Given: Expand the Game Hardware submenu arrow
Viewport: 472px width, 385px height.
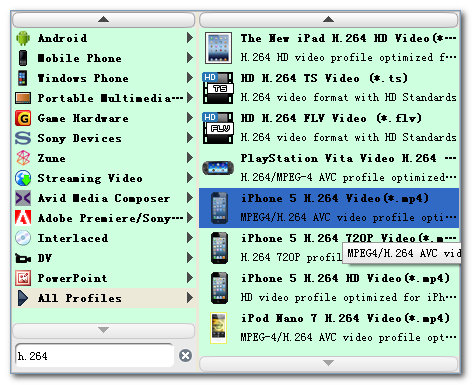Looking at the screenshot, I should point(190,118).
